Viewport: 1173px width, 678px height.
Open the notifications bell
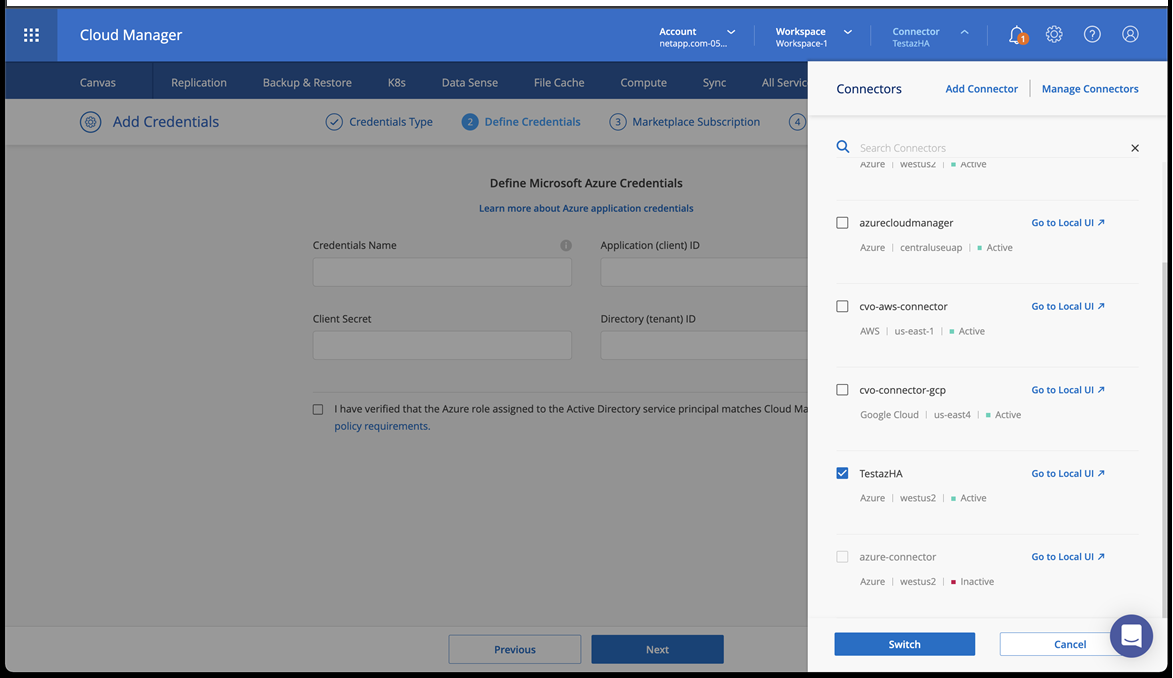coord(1017,35)
